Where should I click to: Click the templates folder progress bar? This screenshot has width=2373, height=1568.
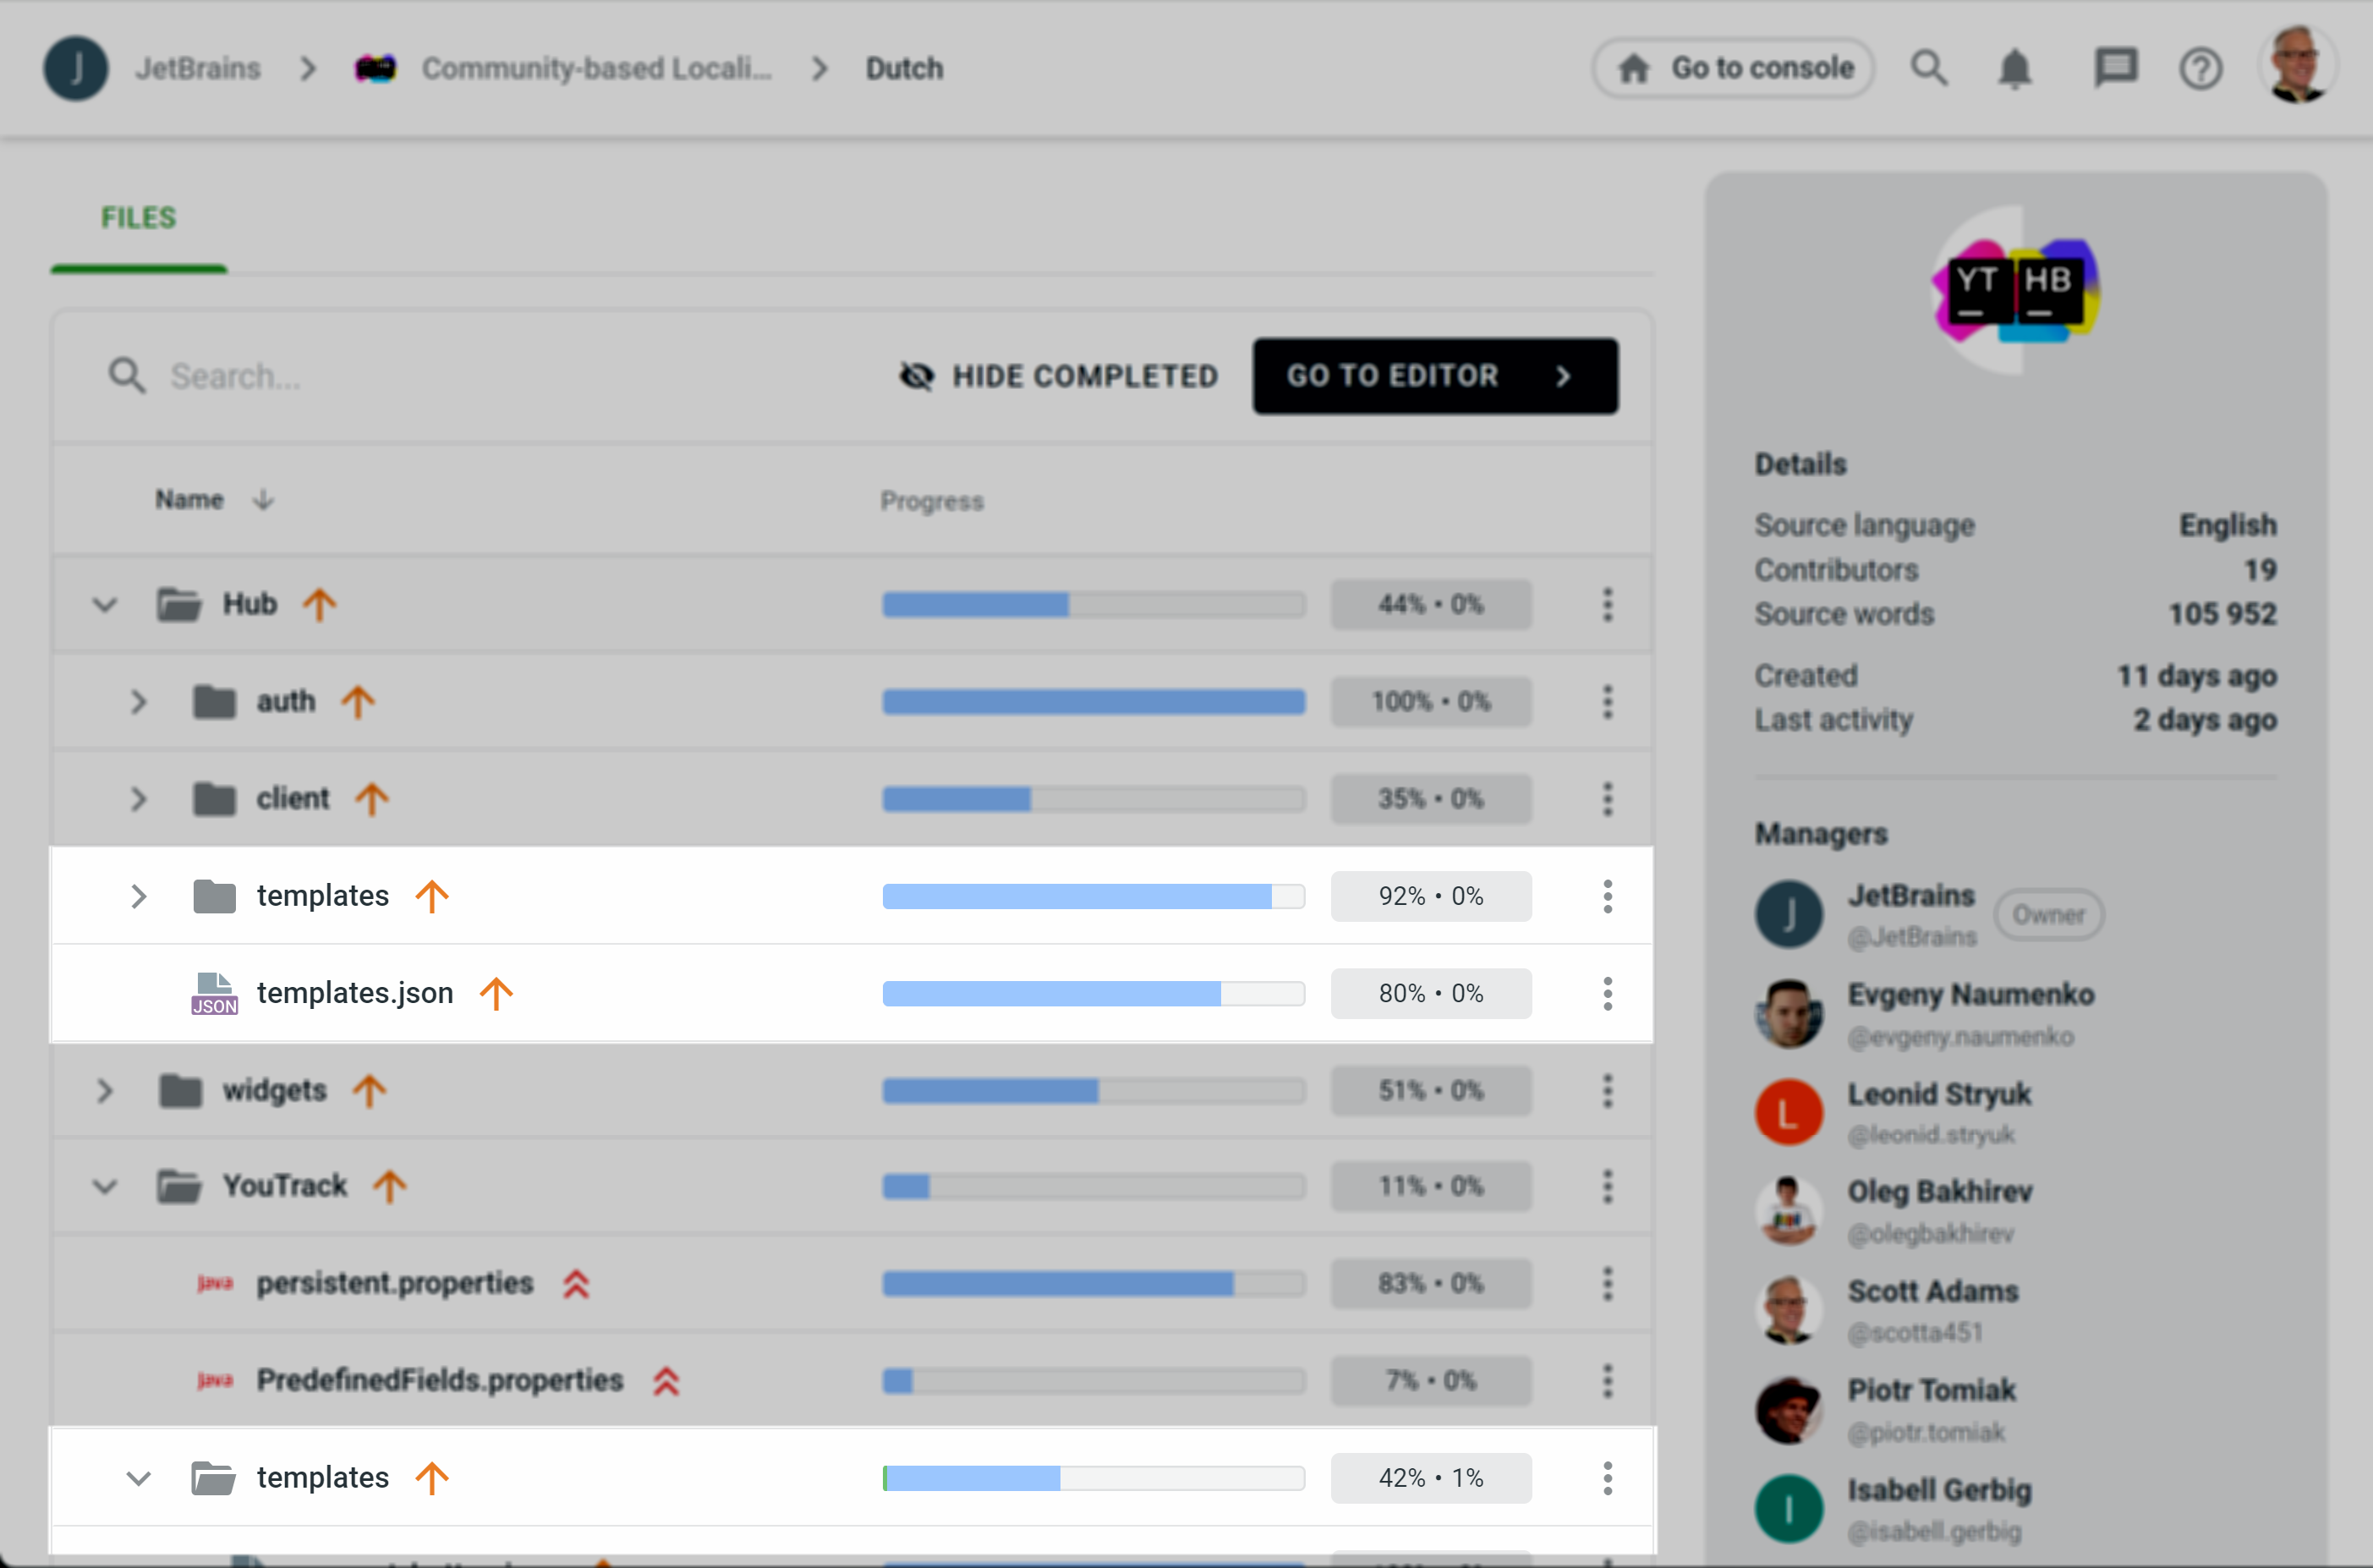point(1093,896)
